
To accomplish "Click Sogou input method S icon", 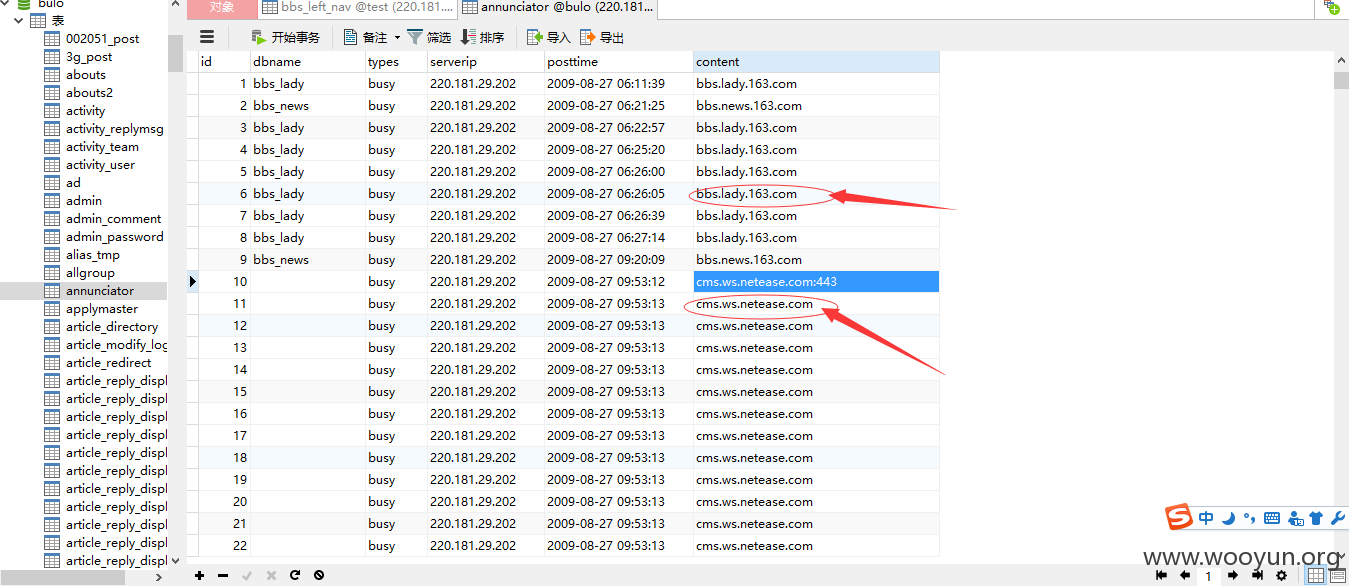I will [1180, 517].
